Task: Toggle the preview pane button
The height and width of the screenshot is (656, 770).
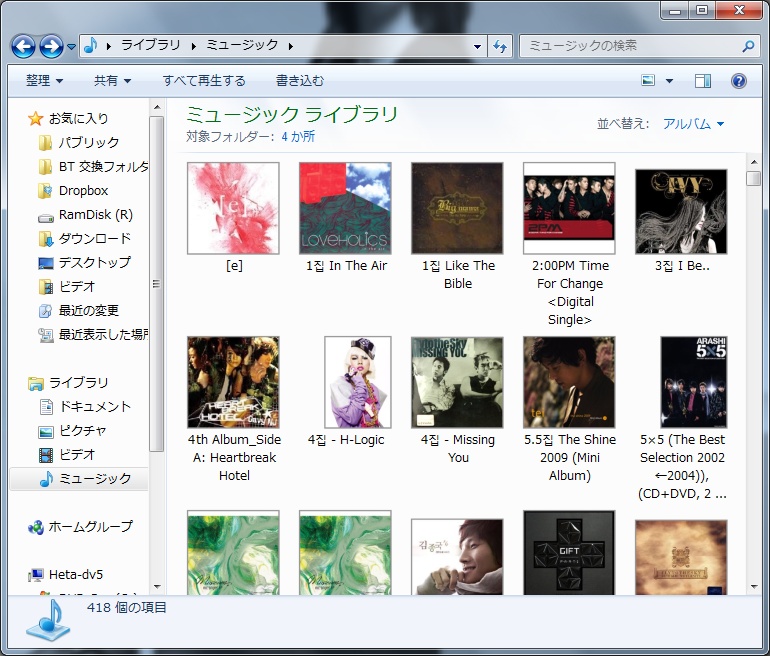Action: pyautogui.click(x=703, y=81)
